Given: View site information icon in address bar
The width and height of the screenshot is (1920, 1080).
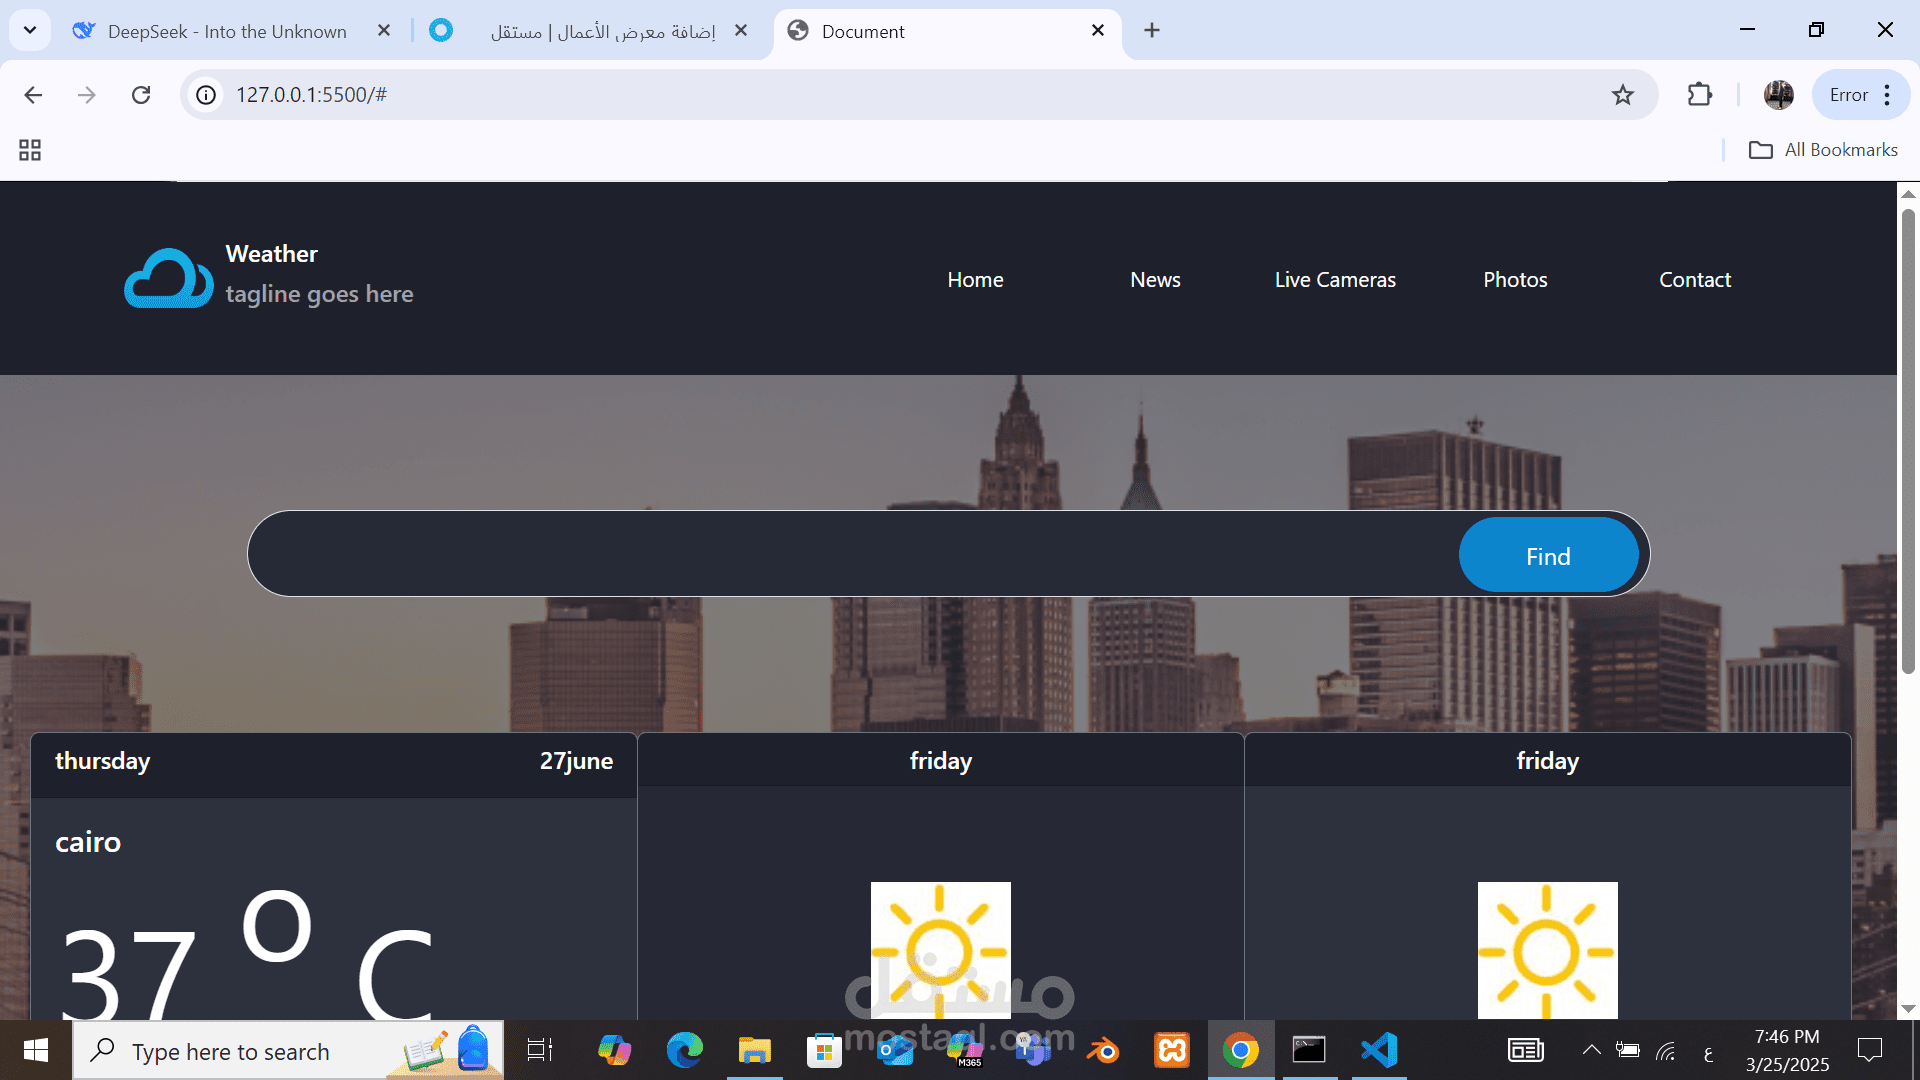Looking at the screenshot, I should pyautogui.click(x=206, y=95).
